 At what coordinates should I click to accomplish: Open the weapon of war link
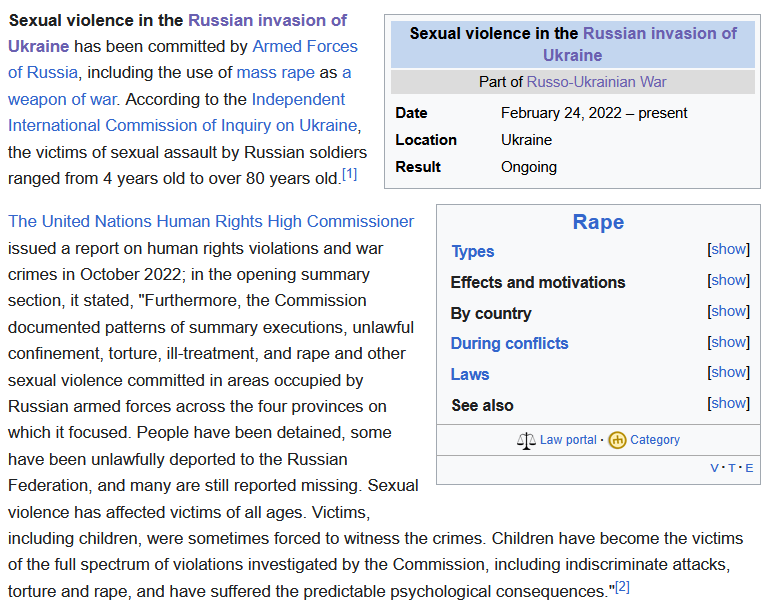pos(63,99)
